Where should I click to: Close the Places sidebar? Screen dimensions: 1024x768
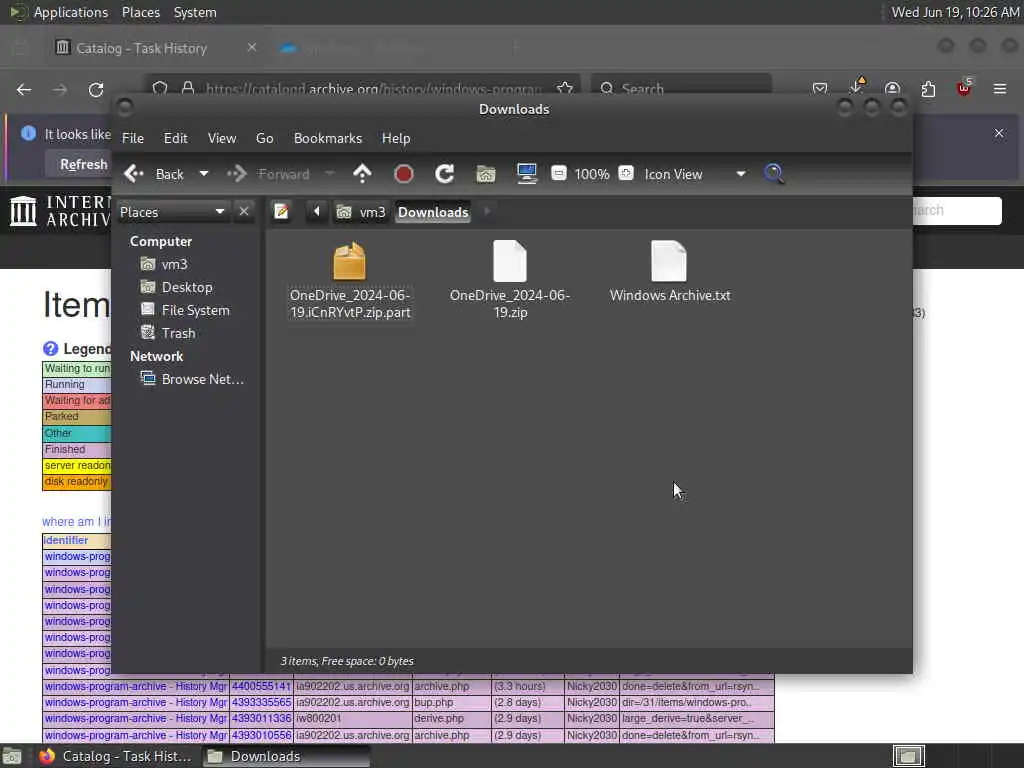(244, 212)
